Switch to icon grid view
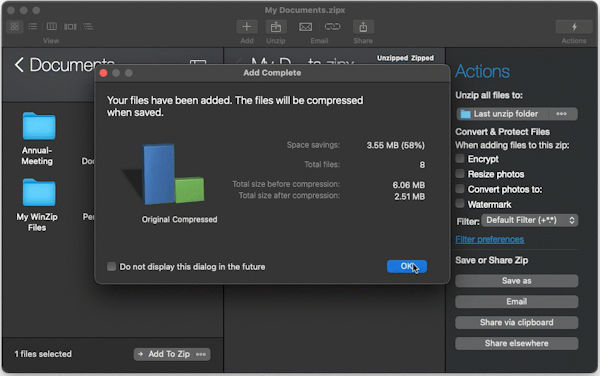The image size is (600, 376). 14,27
